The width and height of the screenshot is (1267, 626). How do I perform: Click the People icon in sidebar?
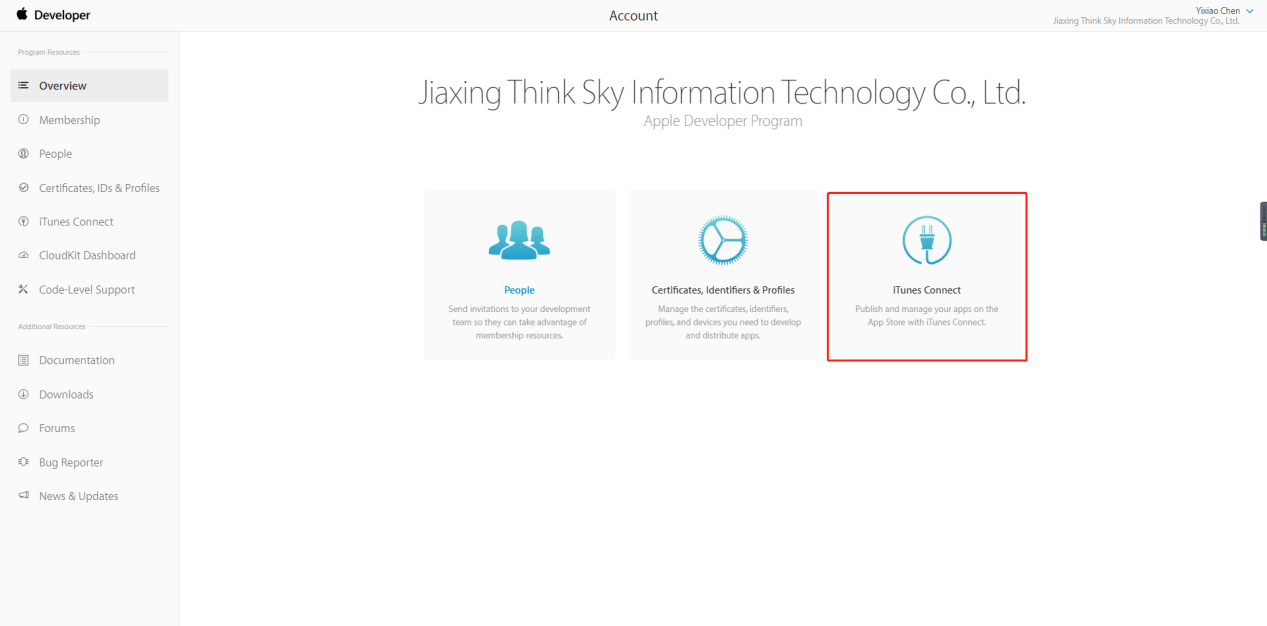coord(23,154)
